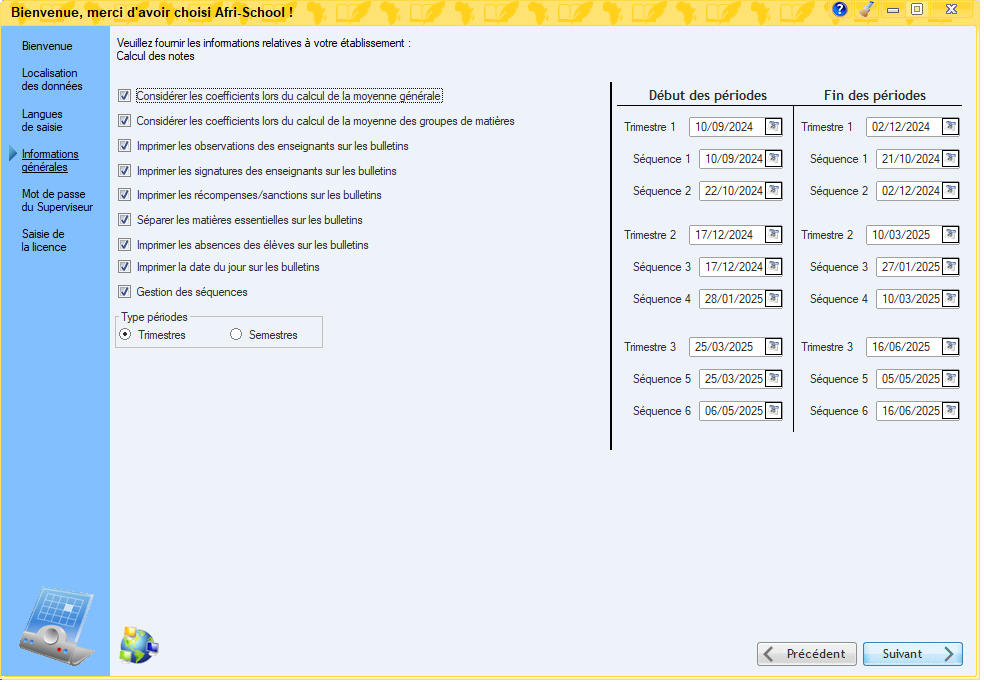Open the help question mark icon
Screen dimensions: 984x682
(x=842, y=9)
